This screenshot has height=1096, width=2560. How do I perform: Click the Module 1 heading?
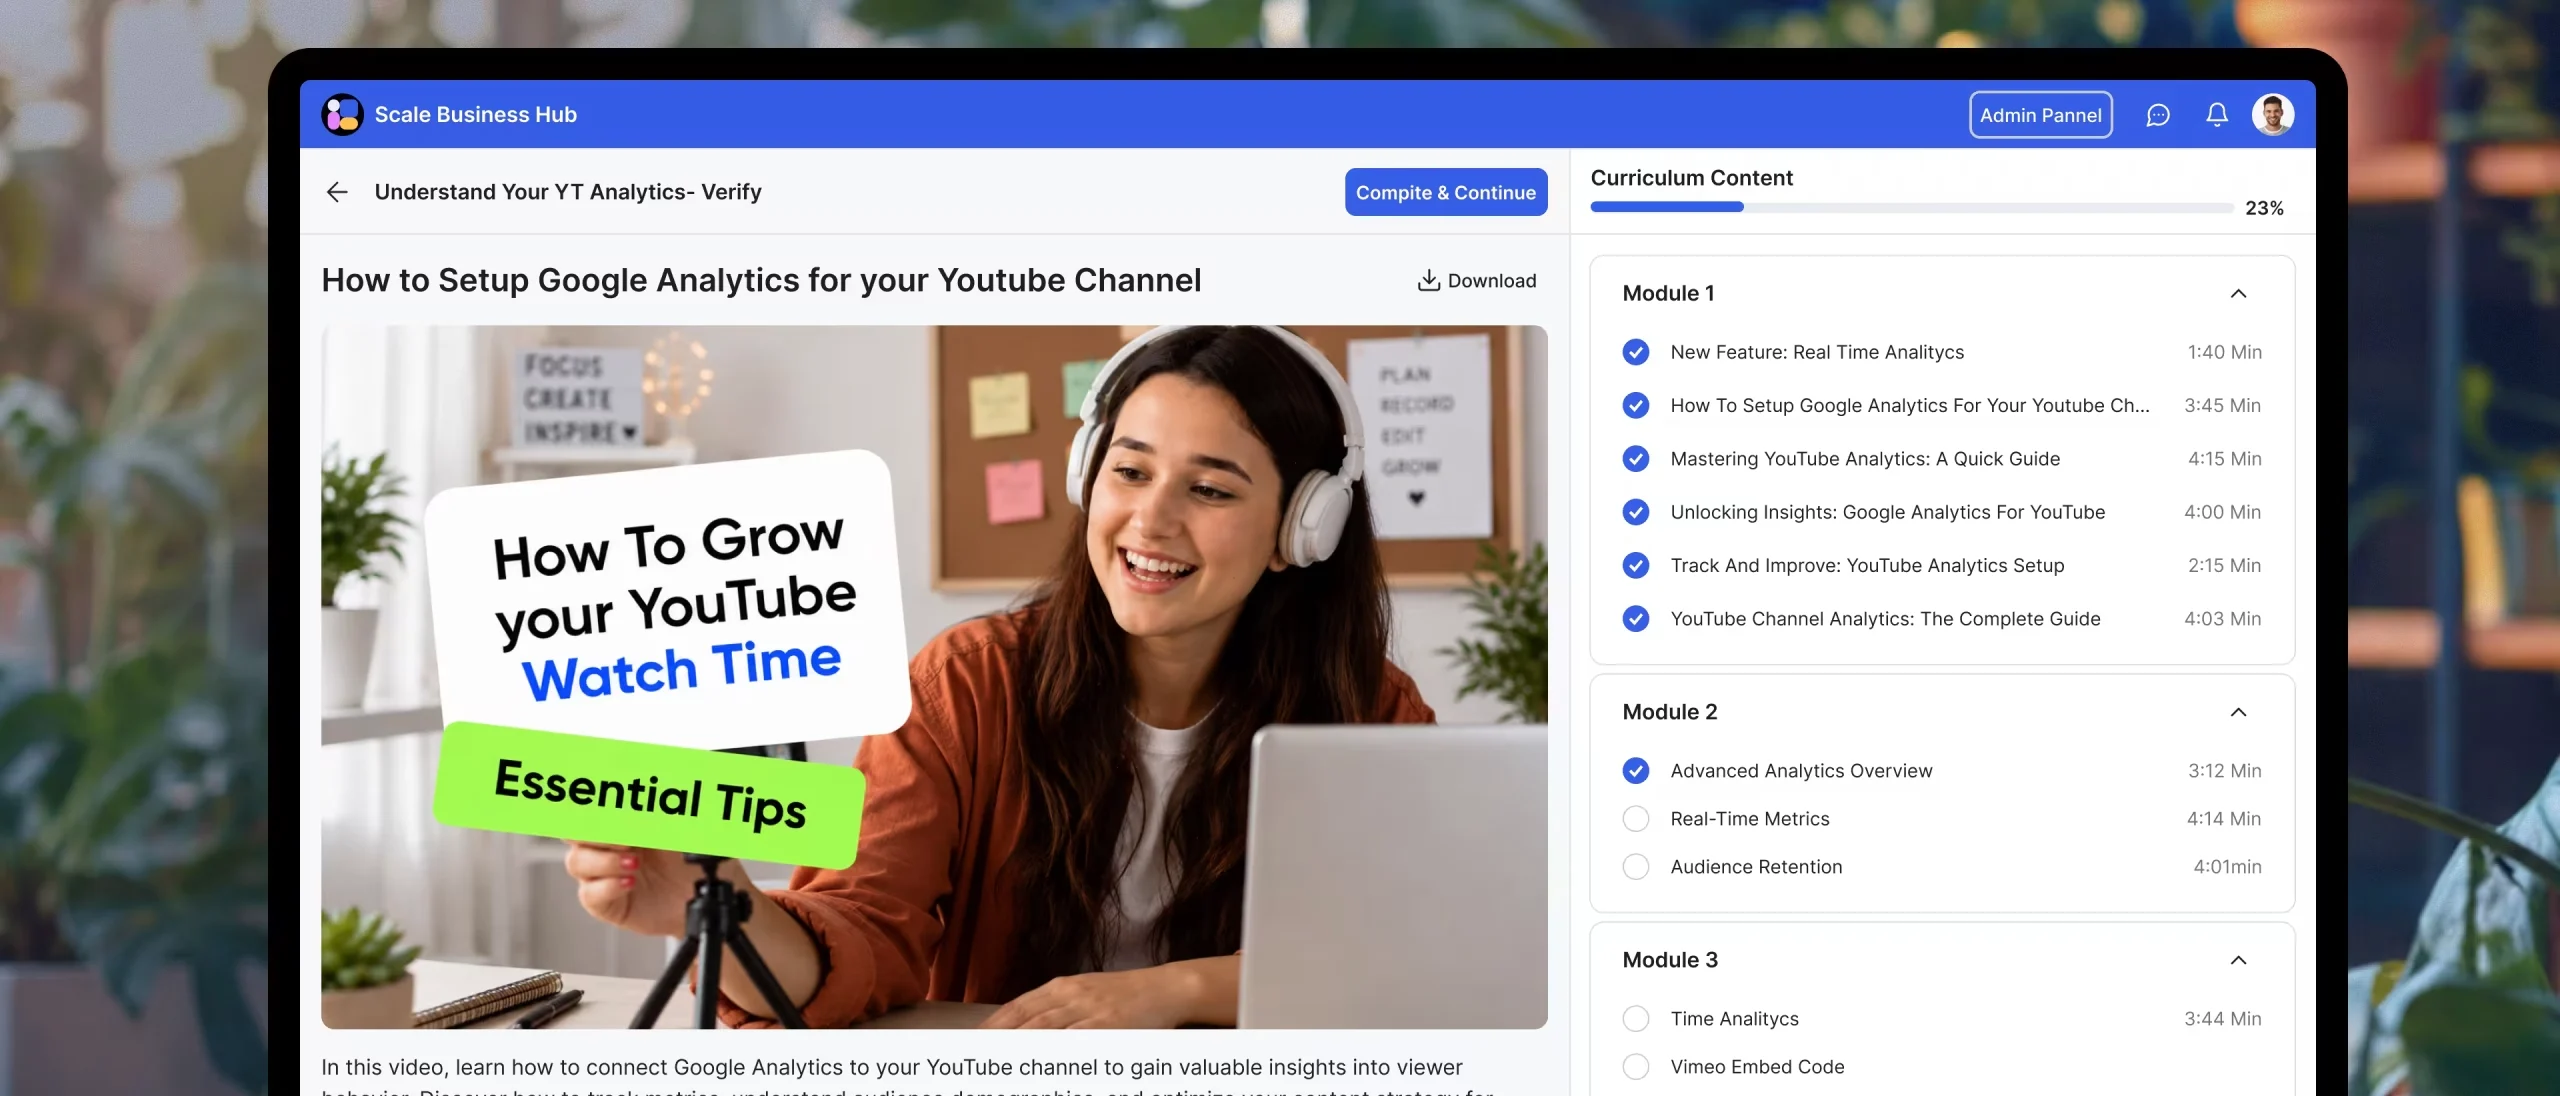(x=1668, y=293)
